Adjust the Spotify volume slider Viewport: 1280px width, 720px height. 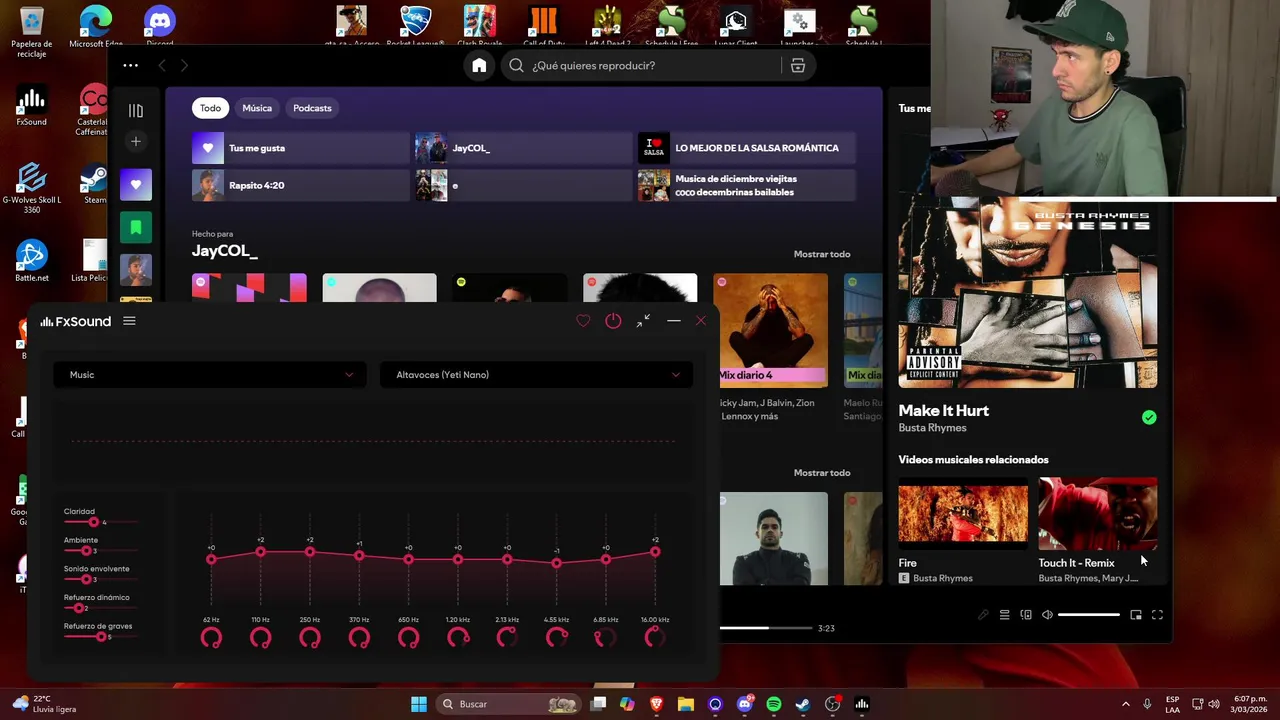click(1089, 615)
